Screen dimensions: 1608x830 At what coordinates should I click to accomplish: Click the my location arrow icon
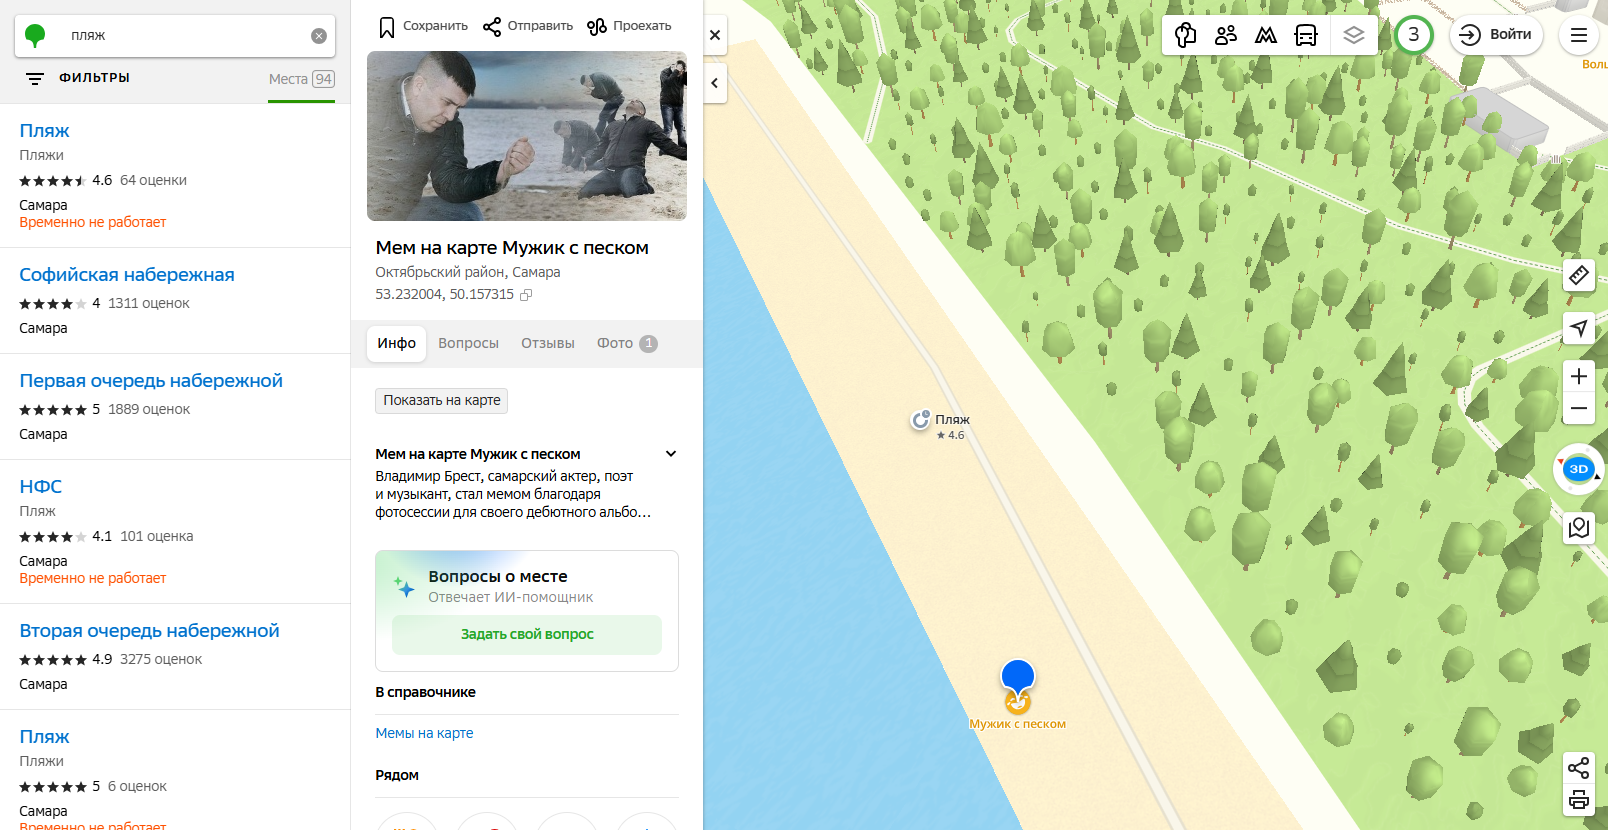tap(1578, 328)
